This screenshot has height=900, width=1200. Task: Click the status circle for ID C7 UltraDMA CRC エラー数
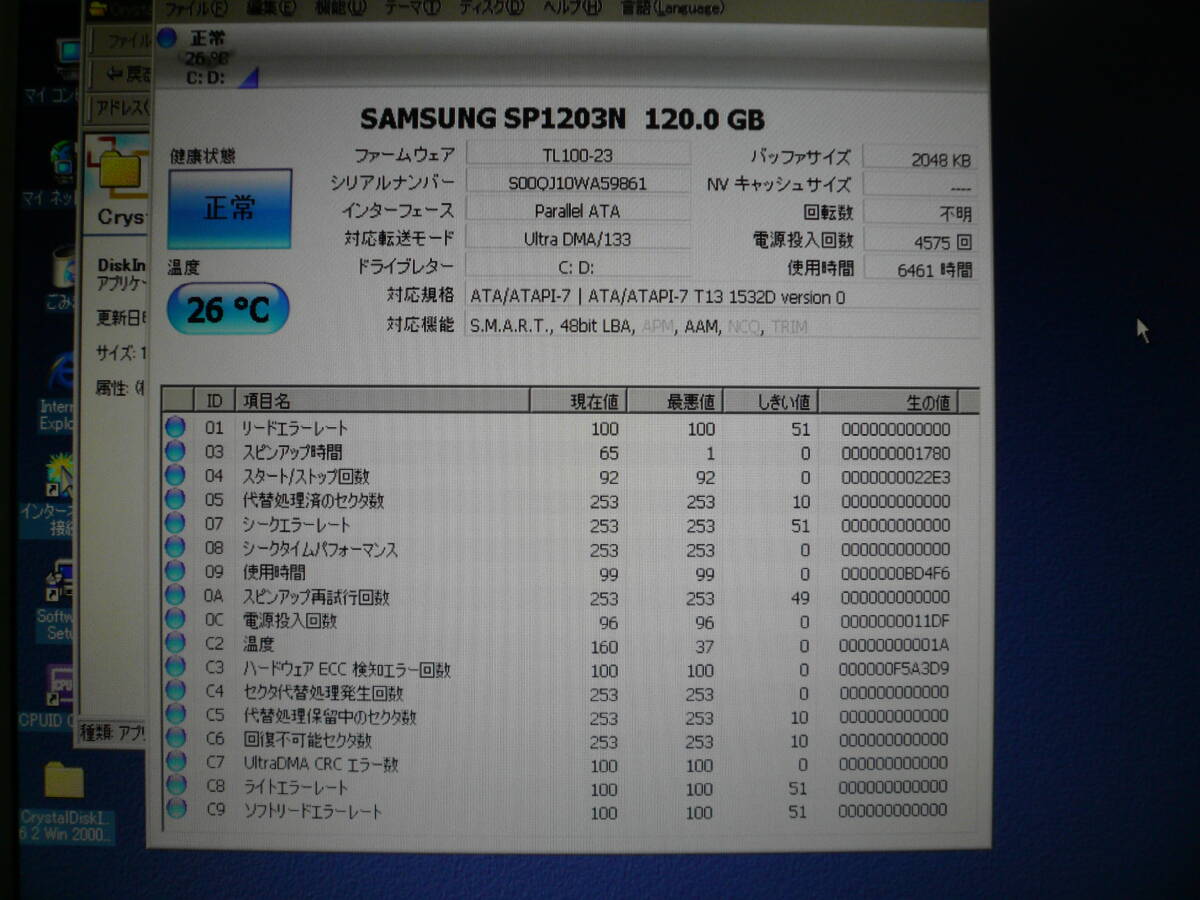pyautogui.click(x=176, y=762)
